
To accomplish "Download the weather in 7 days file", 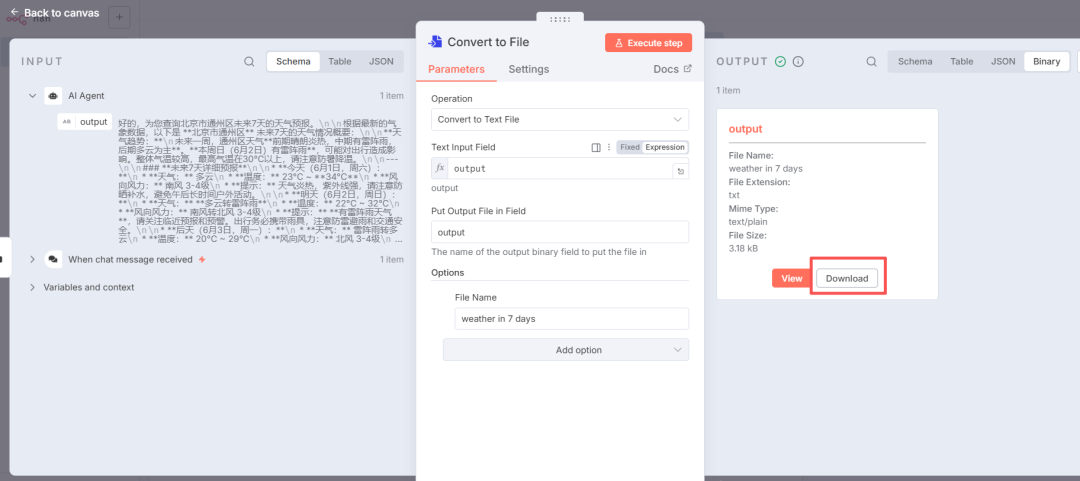I will pyautogui.click(x=847, y=278).
